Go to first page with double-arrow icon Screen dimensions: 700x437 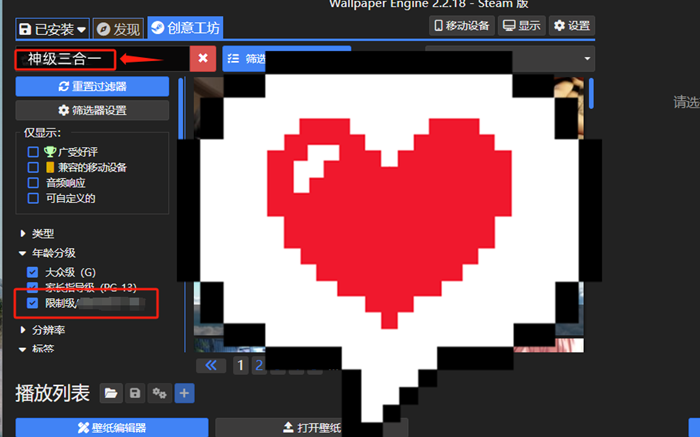pos(210,366)
